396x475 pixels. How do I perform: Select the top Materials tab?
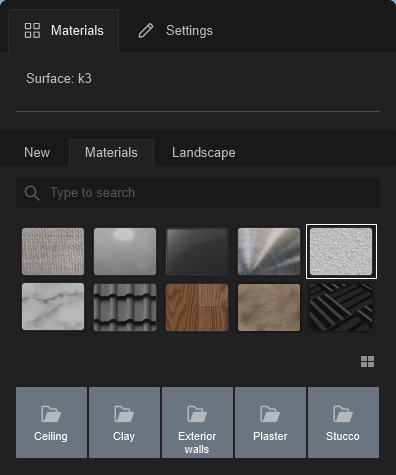pyautogui.click(x=64, y=31)
